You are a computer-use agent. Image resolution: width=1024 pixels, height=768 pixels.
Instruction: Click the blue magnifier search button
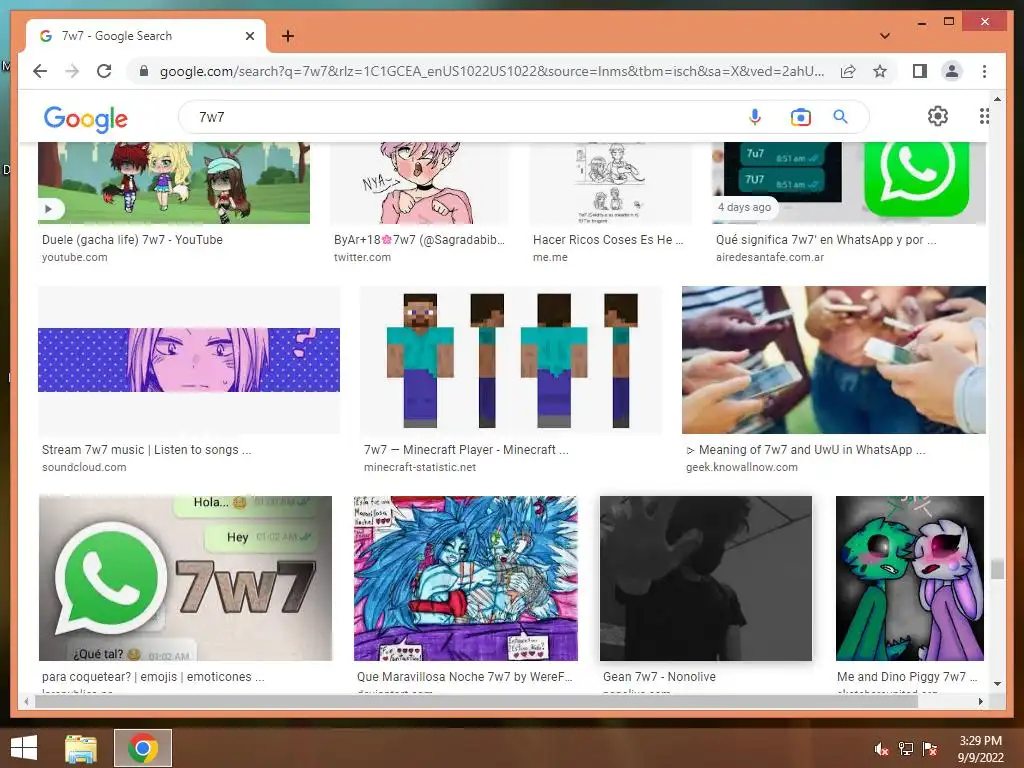tap(840, 117)
